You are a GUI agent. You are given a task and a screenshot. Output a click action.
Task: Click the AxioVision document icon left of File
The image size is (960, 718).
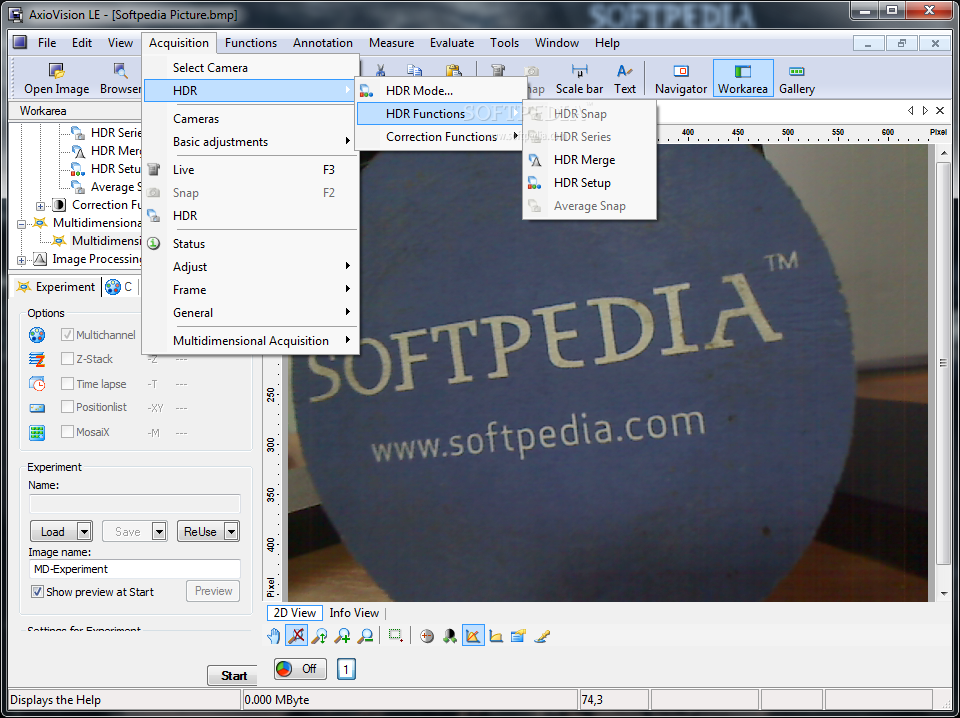[20, 42]
